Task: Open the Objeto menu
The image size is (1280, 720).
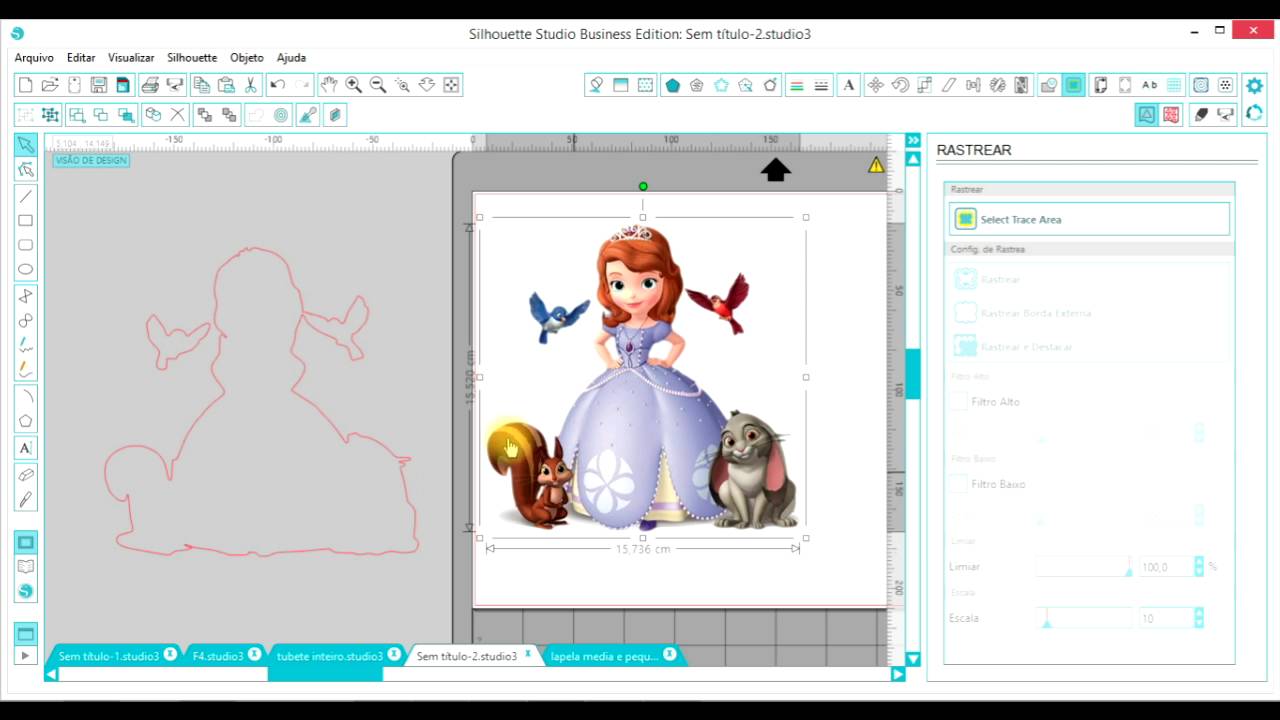Action: coord(247,58)
